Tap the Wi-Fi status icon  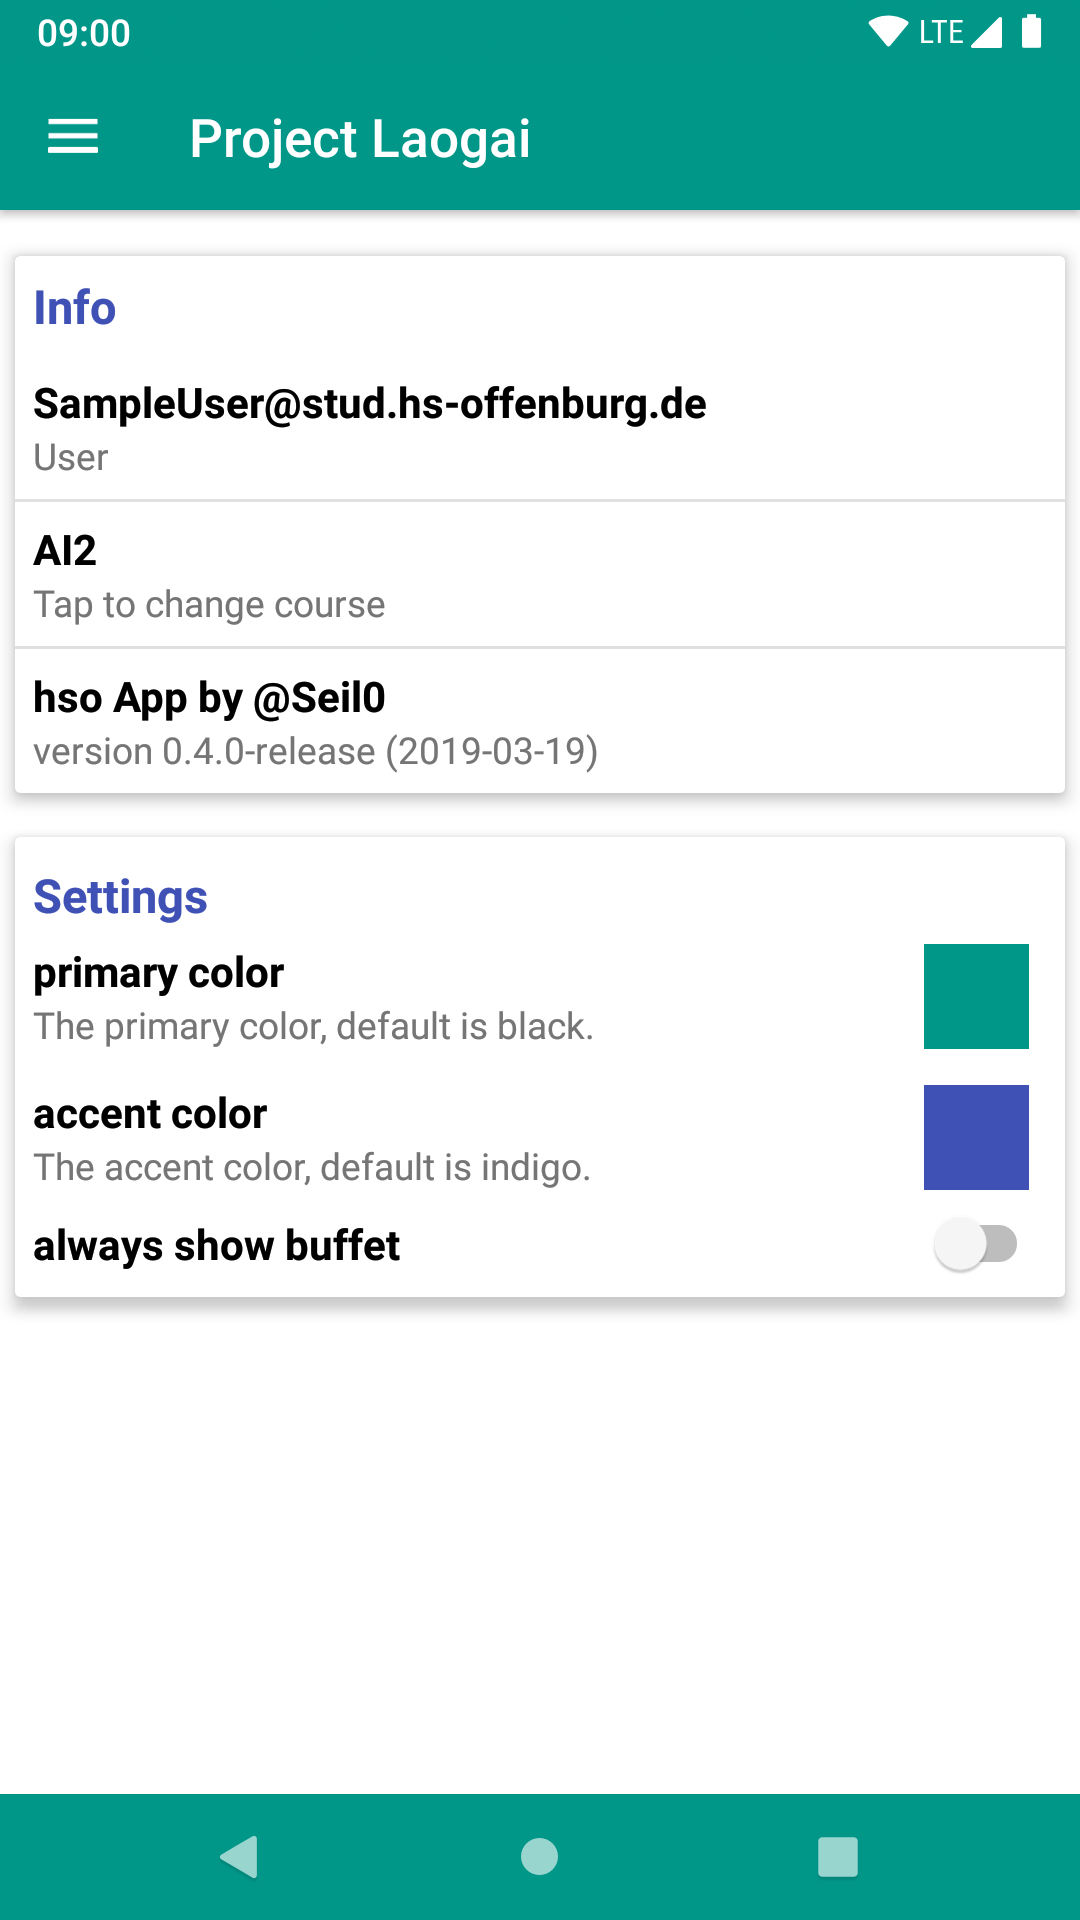[x=887, y=32]
